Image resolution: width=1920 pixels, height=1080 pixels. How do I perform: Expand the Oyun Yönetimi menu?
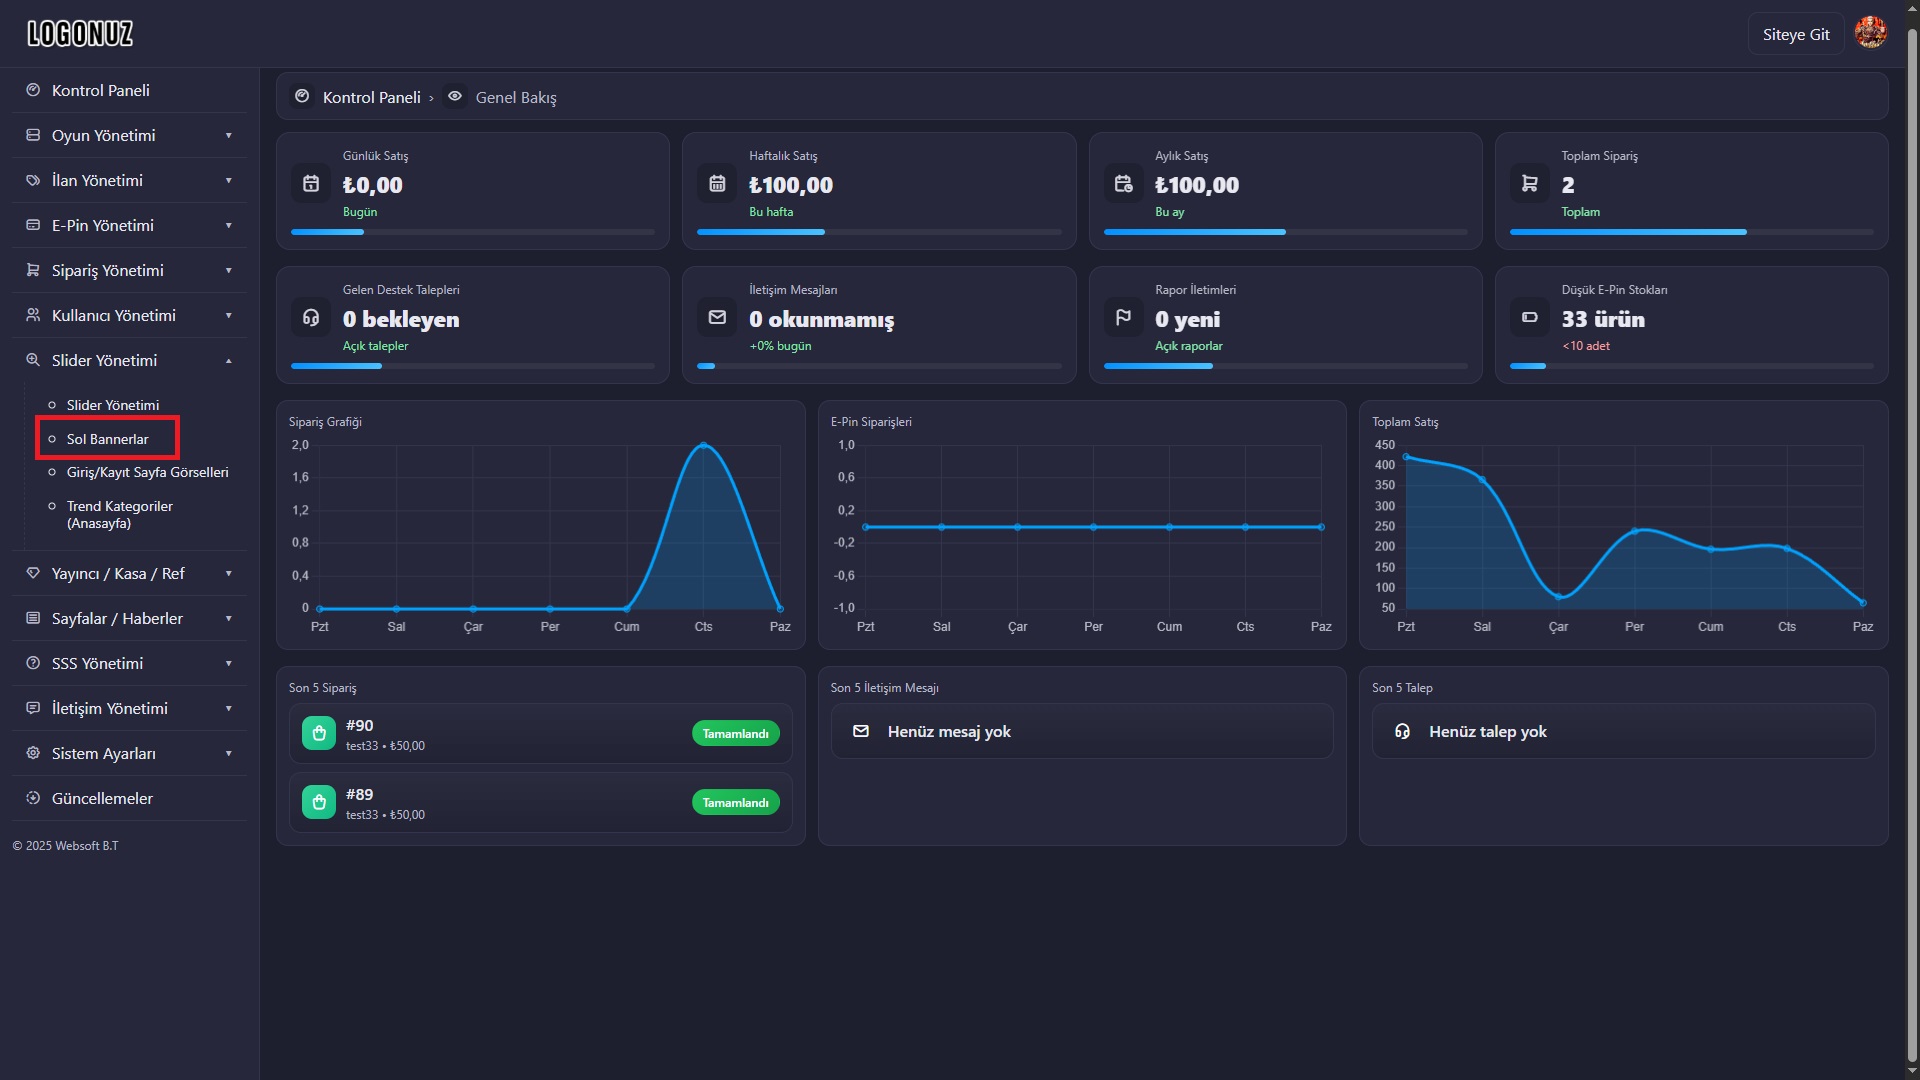click(129, 135)
